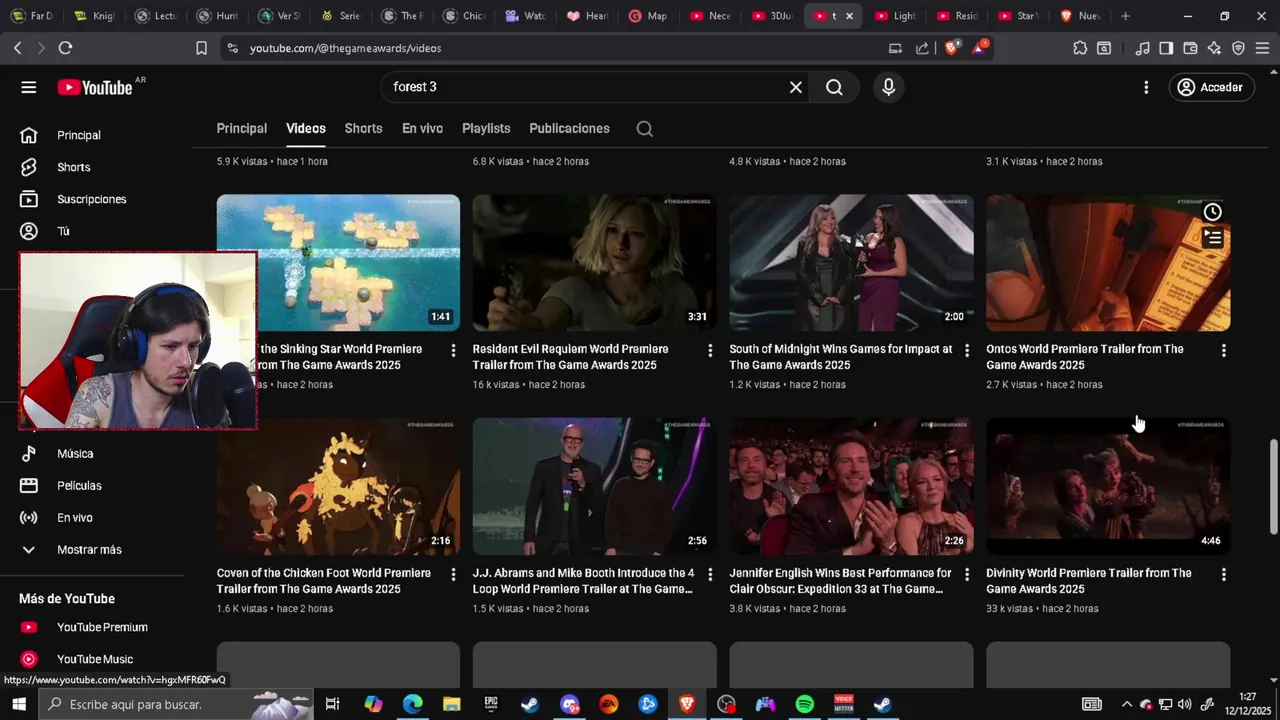
Task: Open the Publicaciones channel tab
Action: (569, 128)
